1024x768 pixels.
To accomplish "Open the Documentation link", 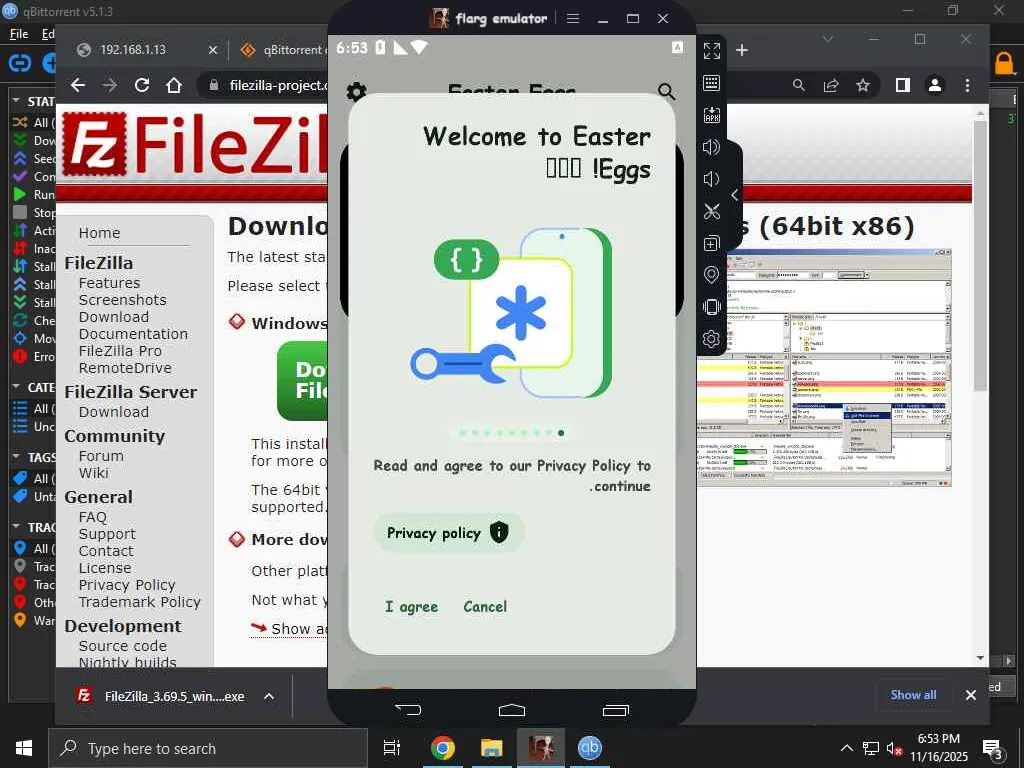I will [133, 334].
